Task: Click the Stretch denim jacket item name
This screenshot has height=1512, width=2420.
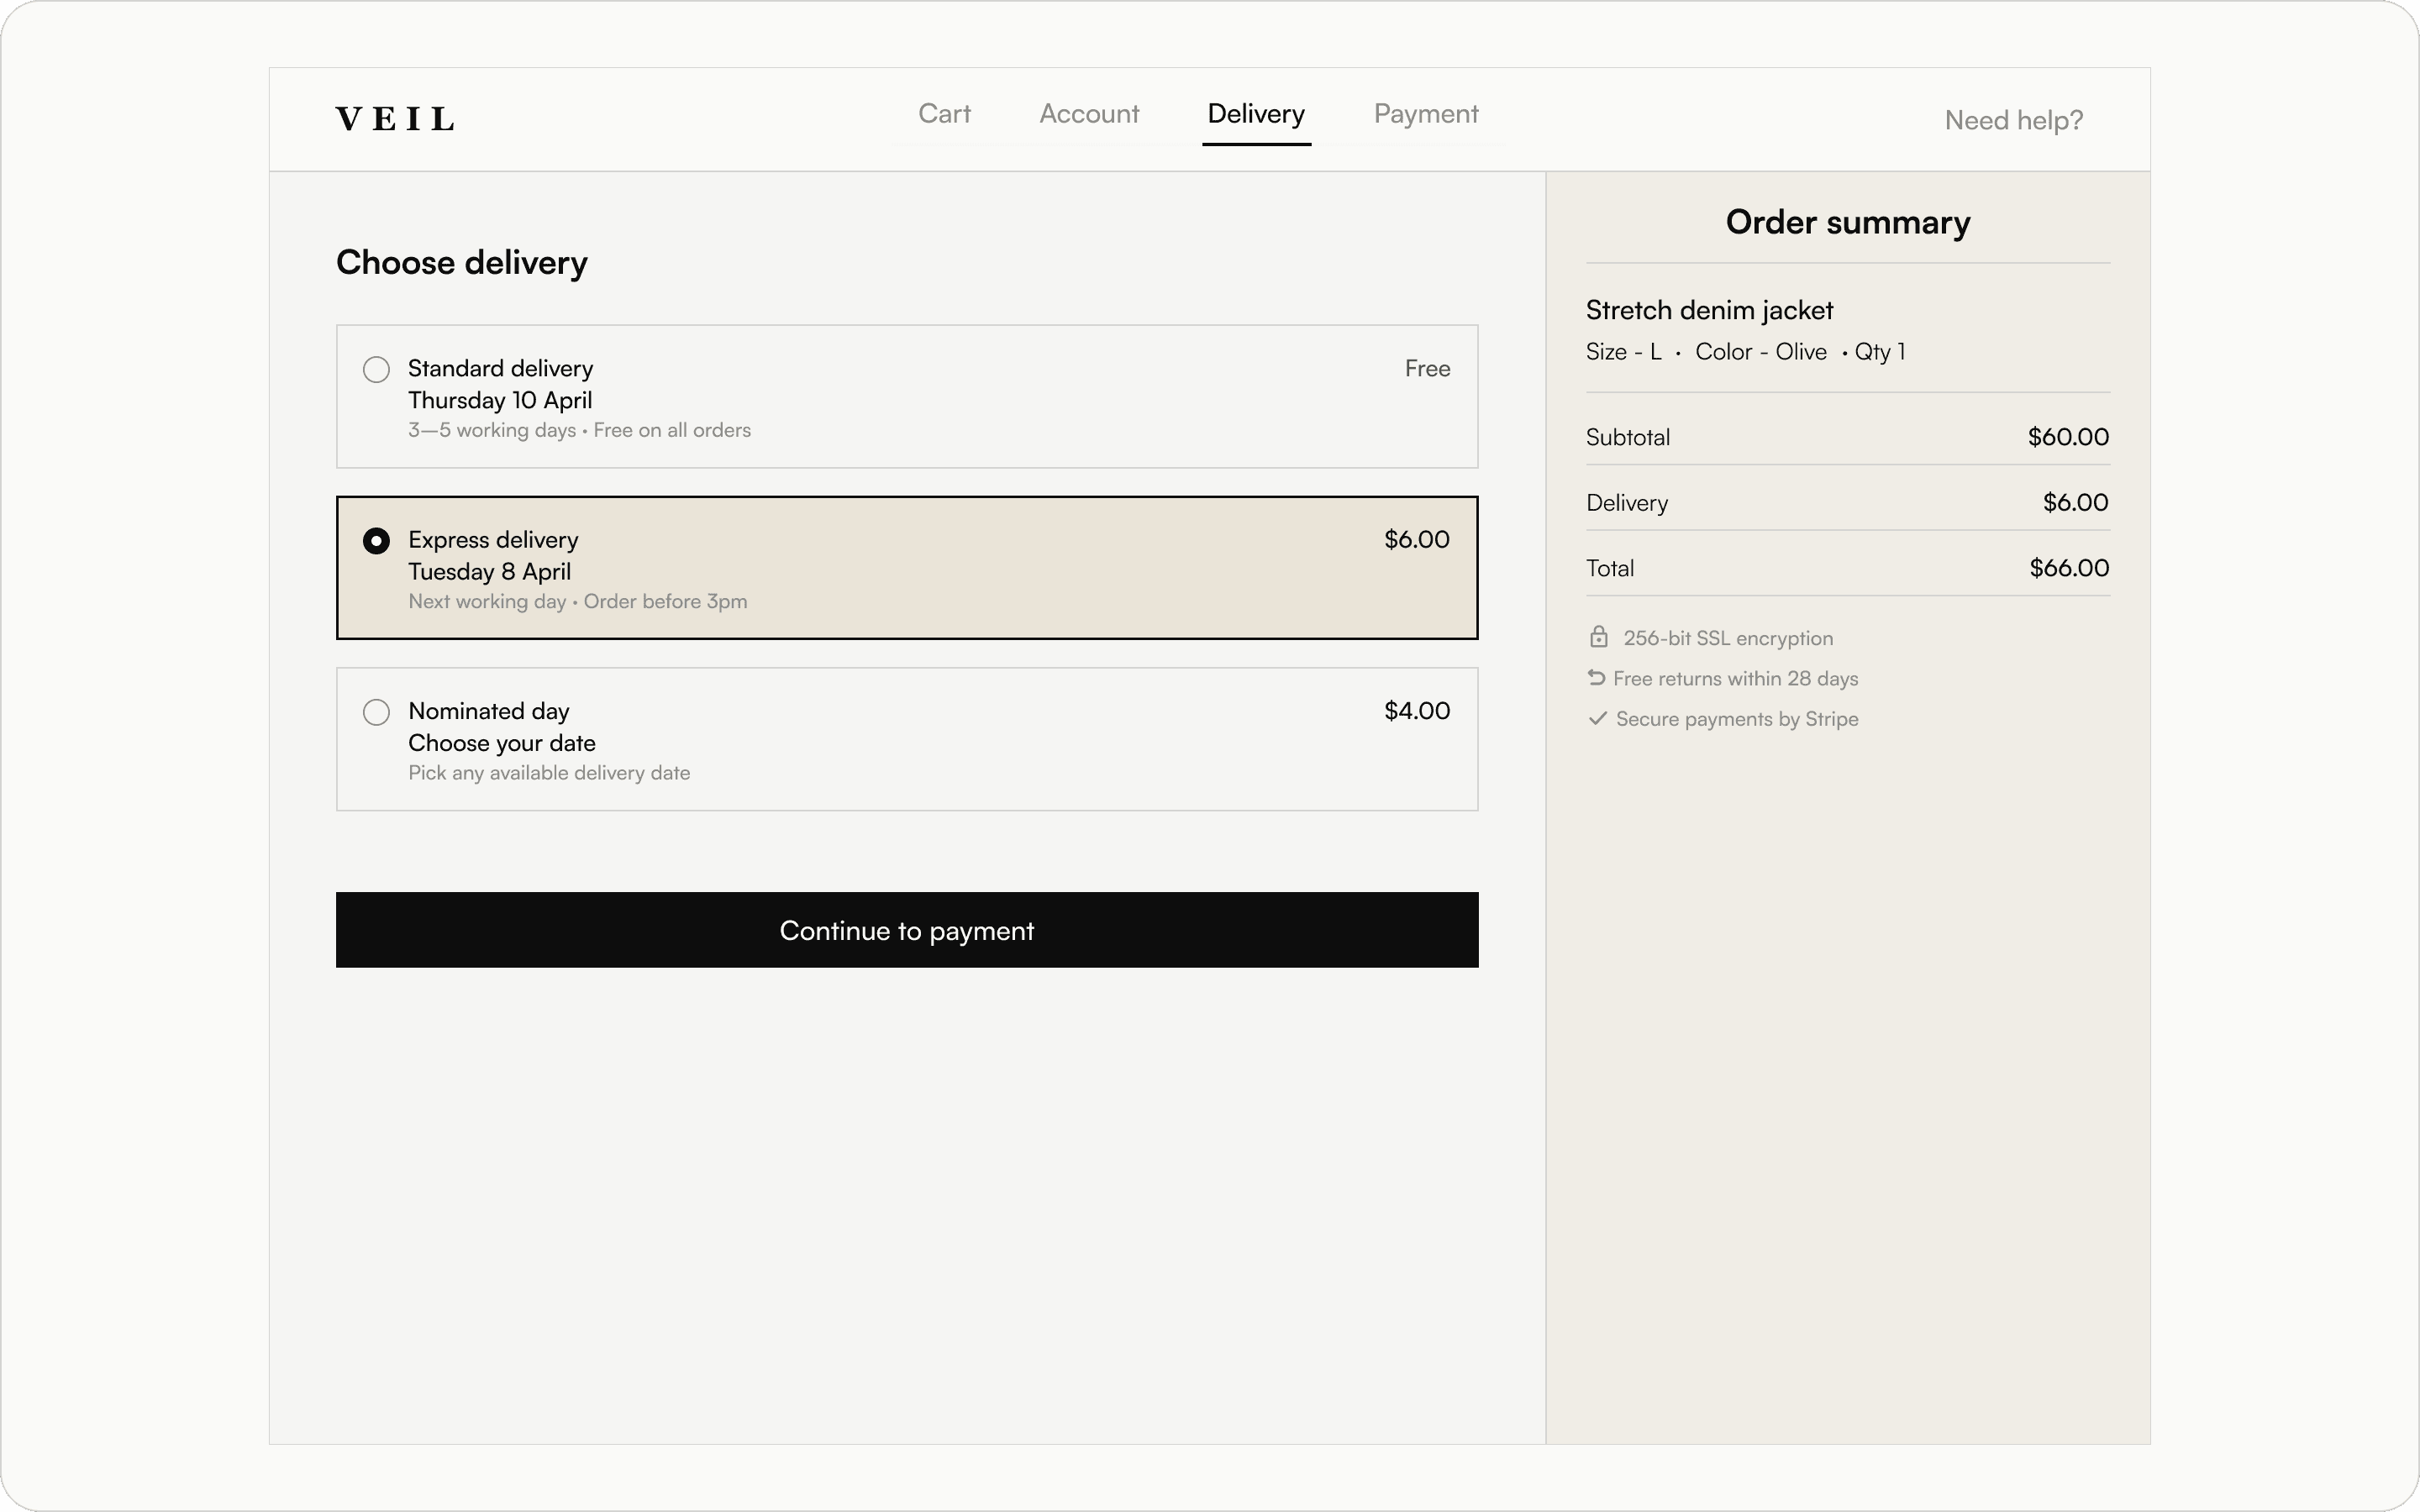Action: click(x=1709, y=310)
